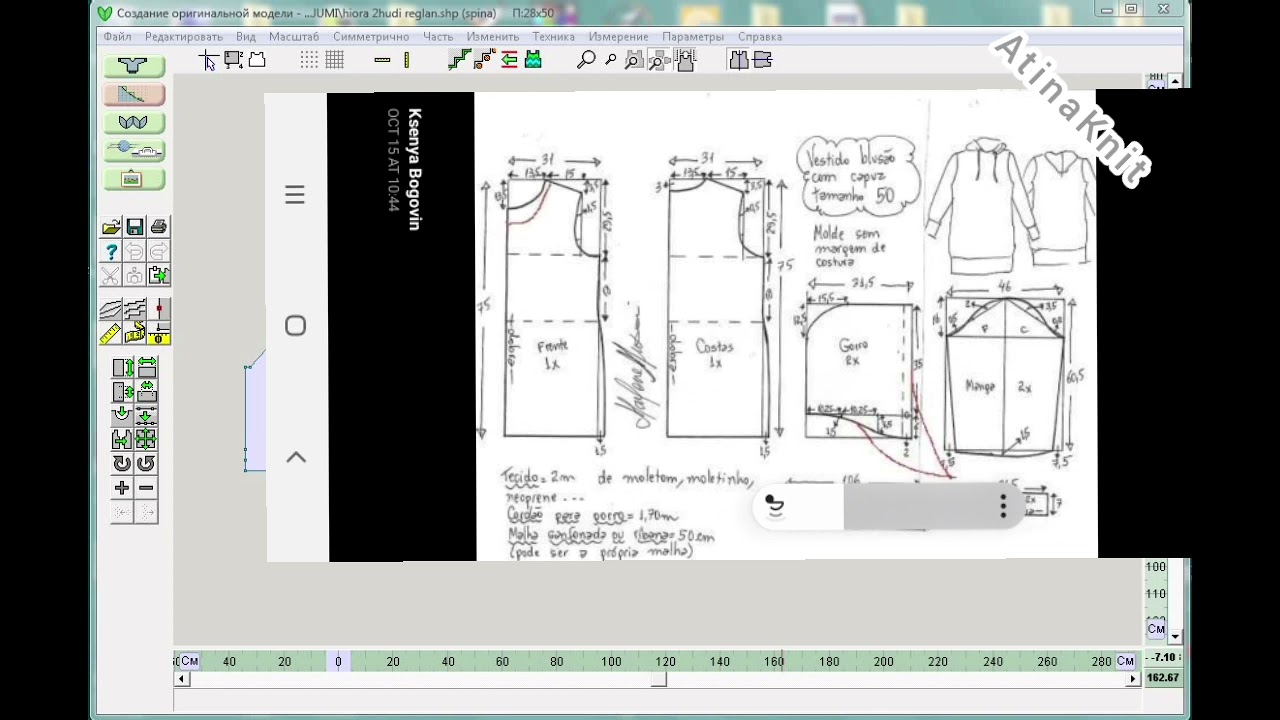Click the plus button
The height and width of the screenshot is (720, 1280).
[122, 488]
